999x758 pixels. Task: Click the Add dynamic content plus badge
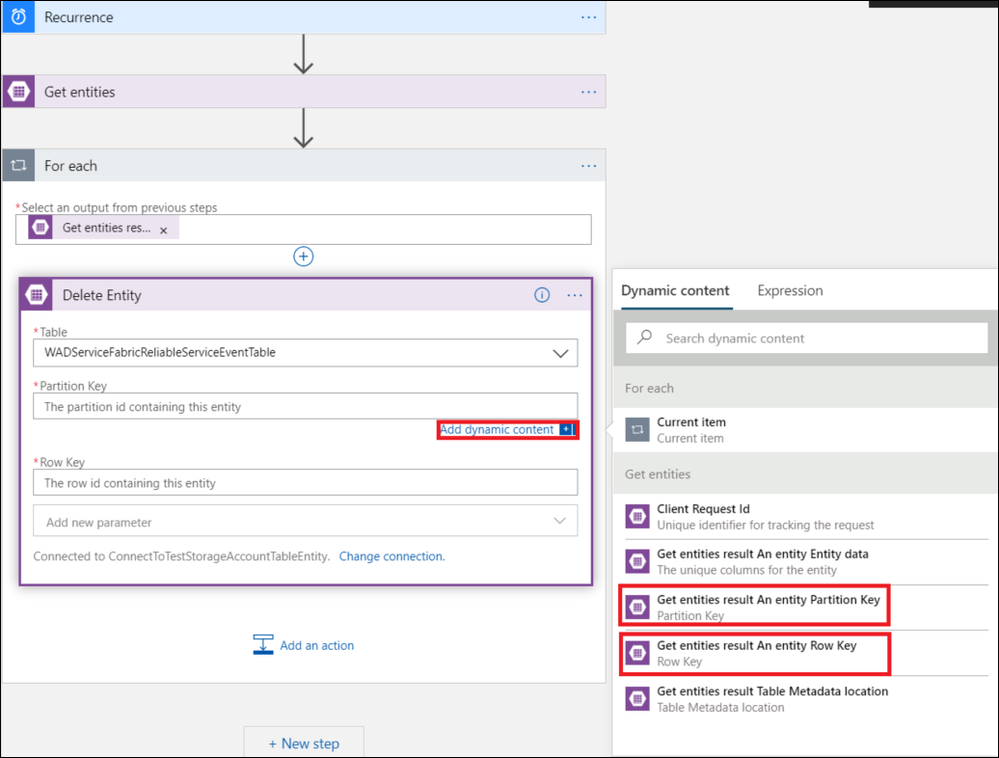(x=566, y=429)
